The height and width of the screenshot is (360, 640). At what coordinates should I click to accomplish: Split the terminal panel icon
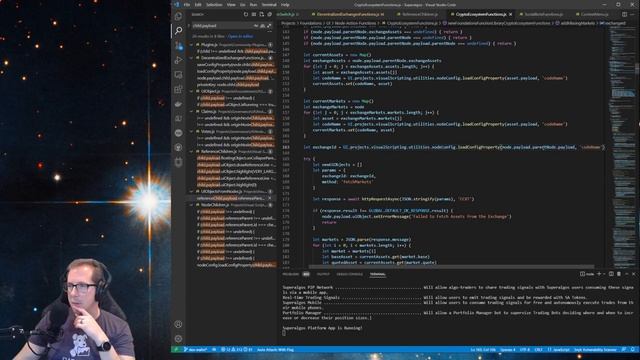pos(611,274)
